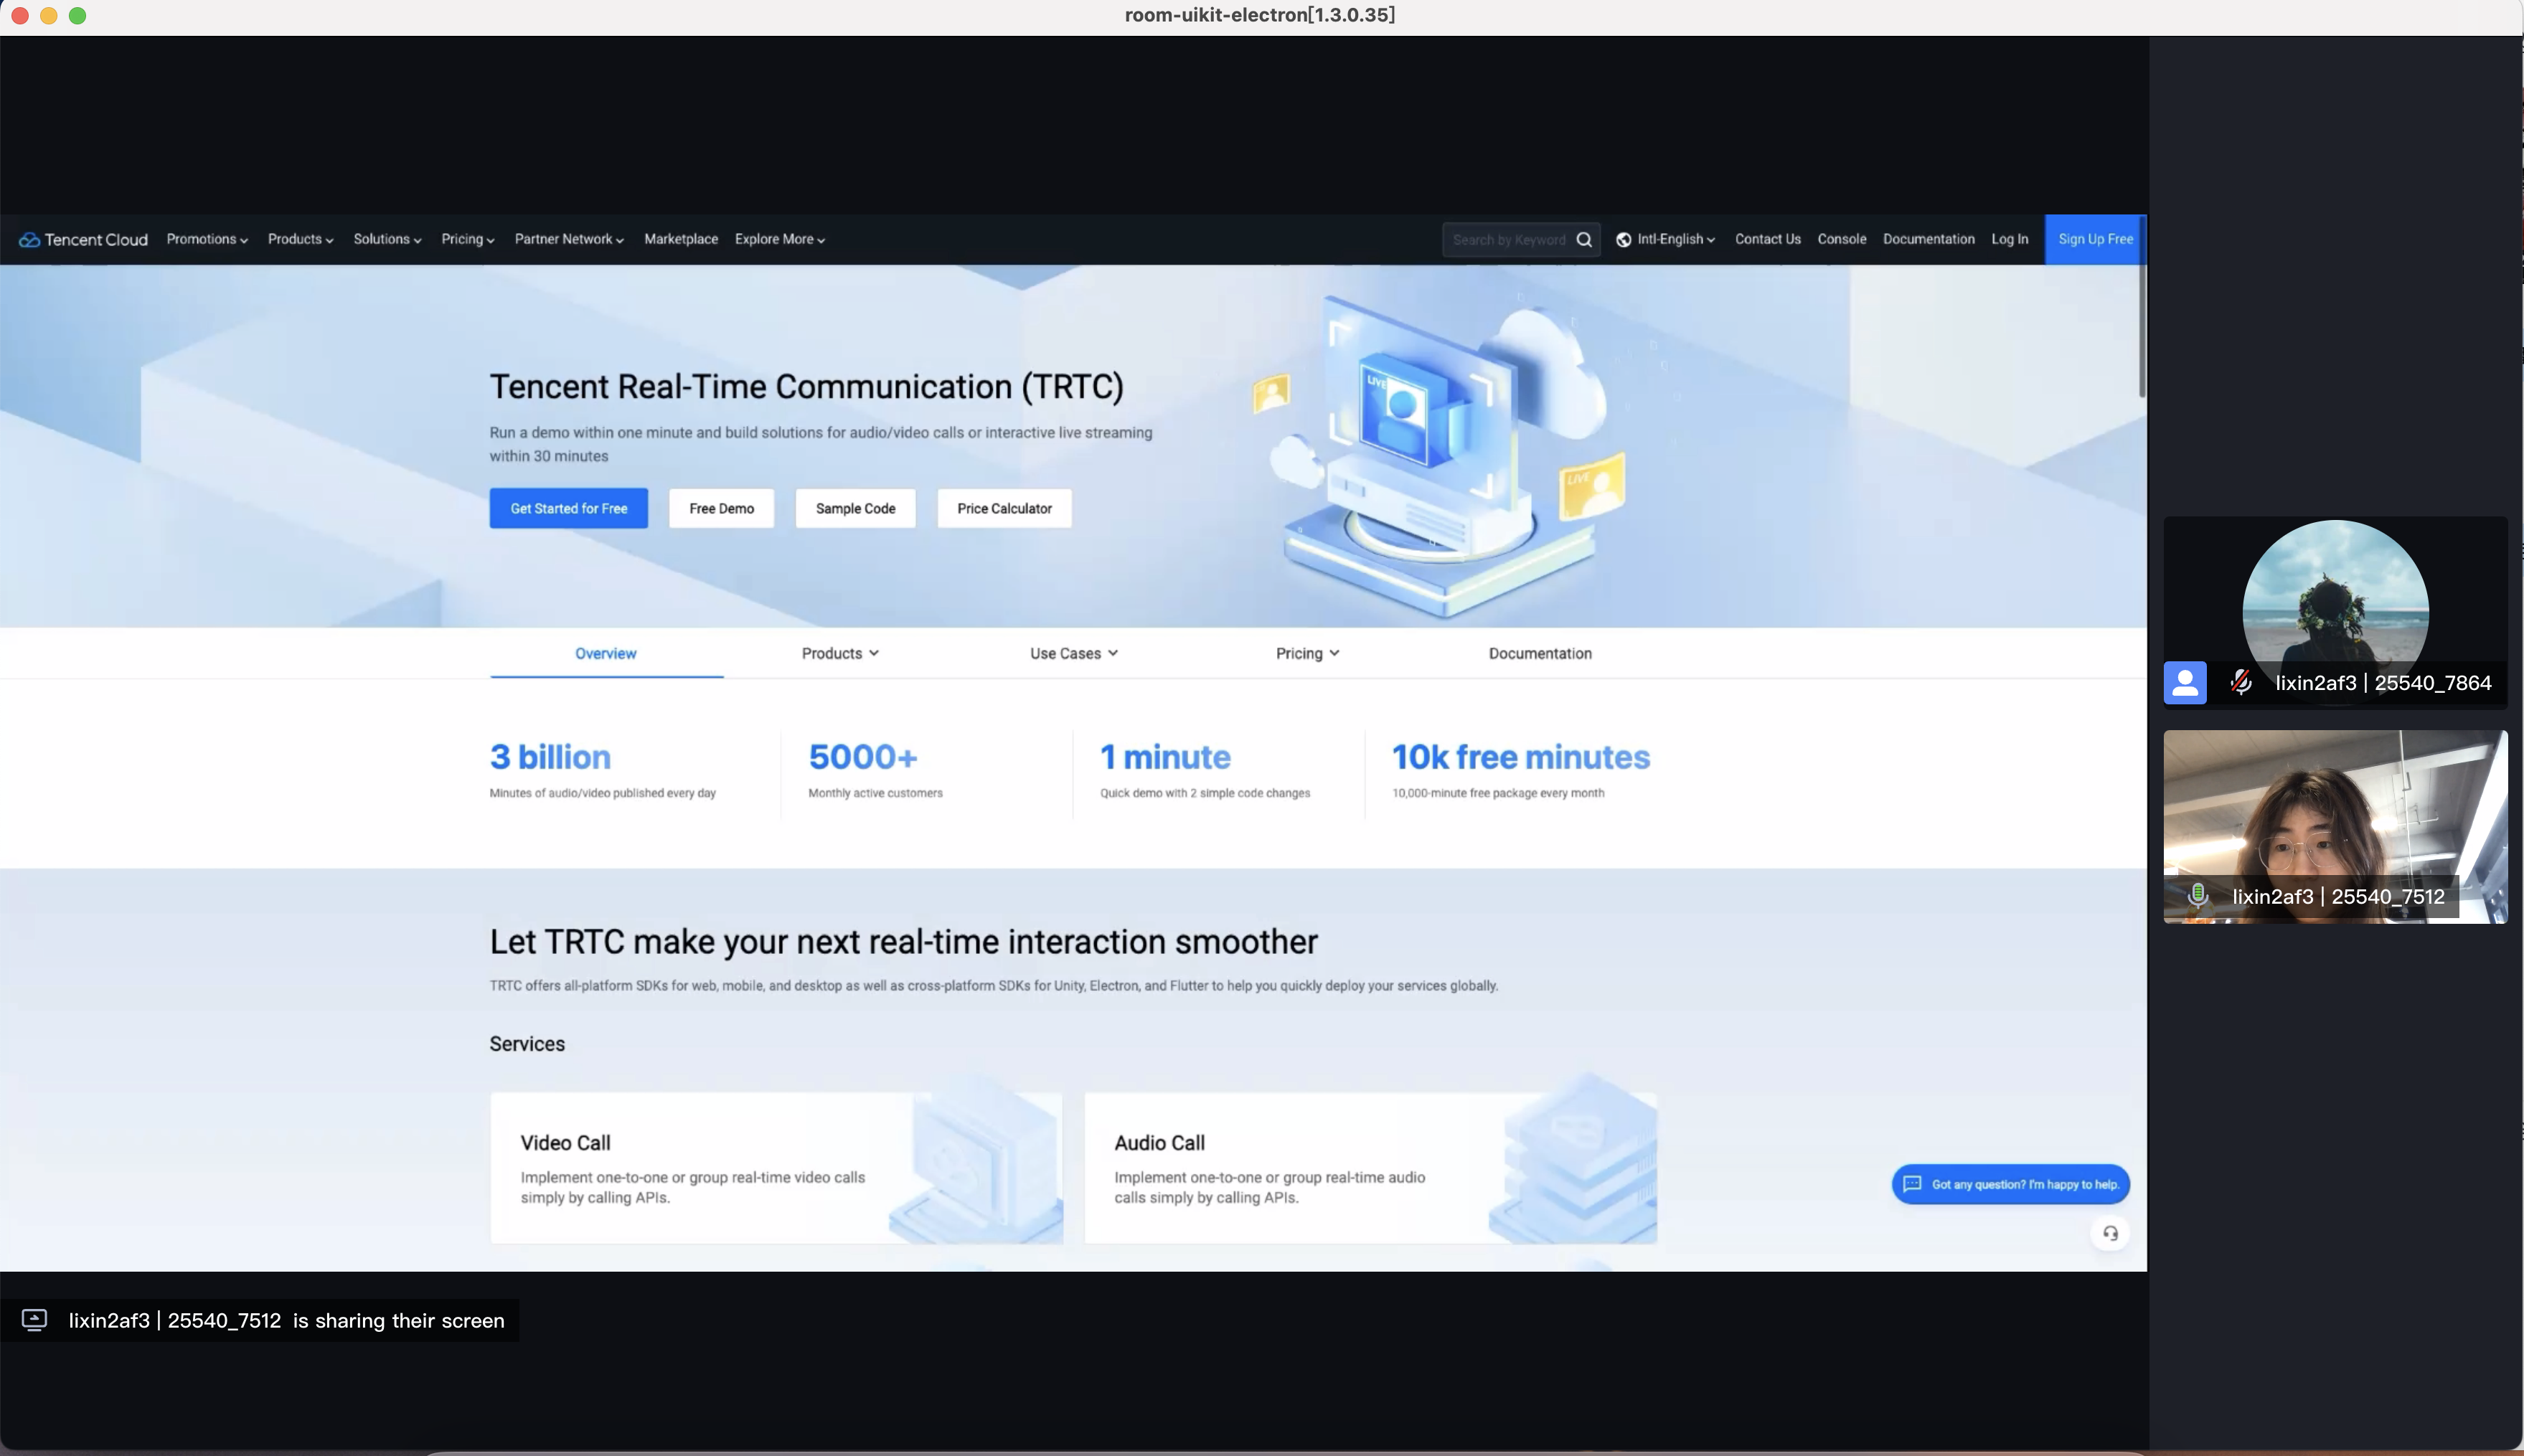Click the '3 billion' statistic text

(550, 757)
